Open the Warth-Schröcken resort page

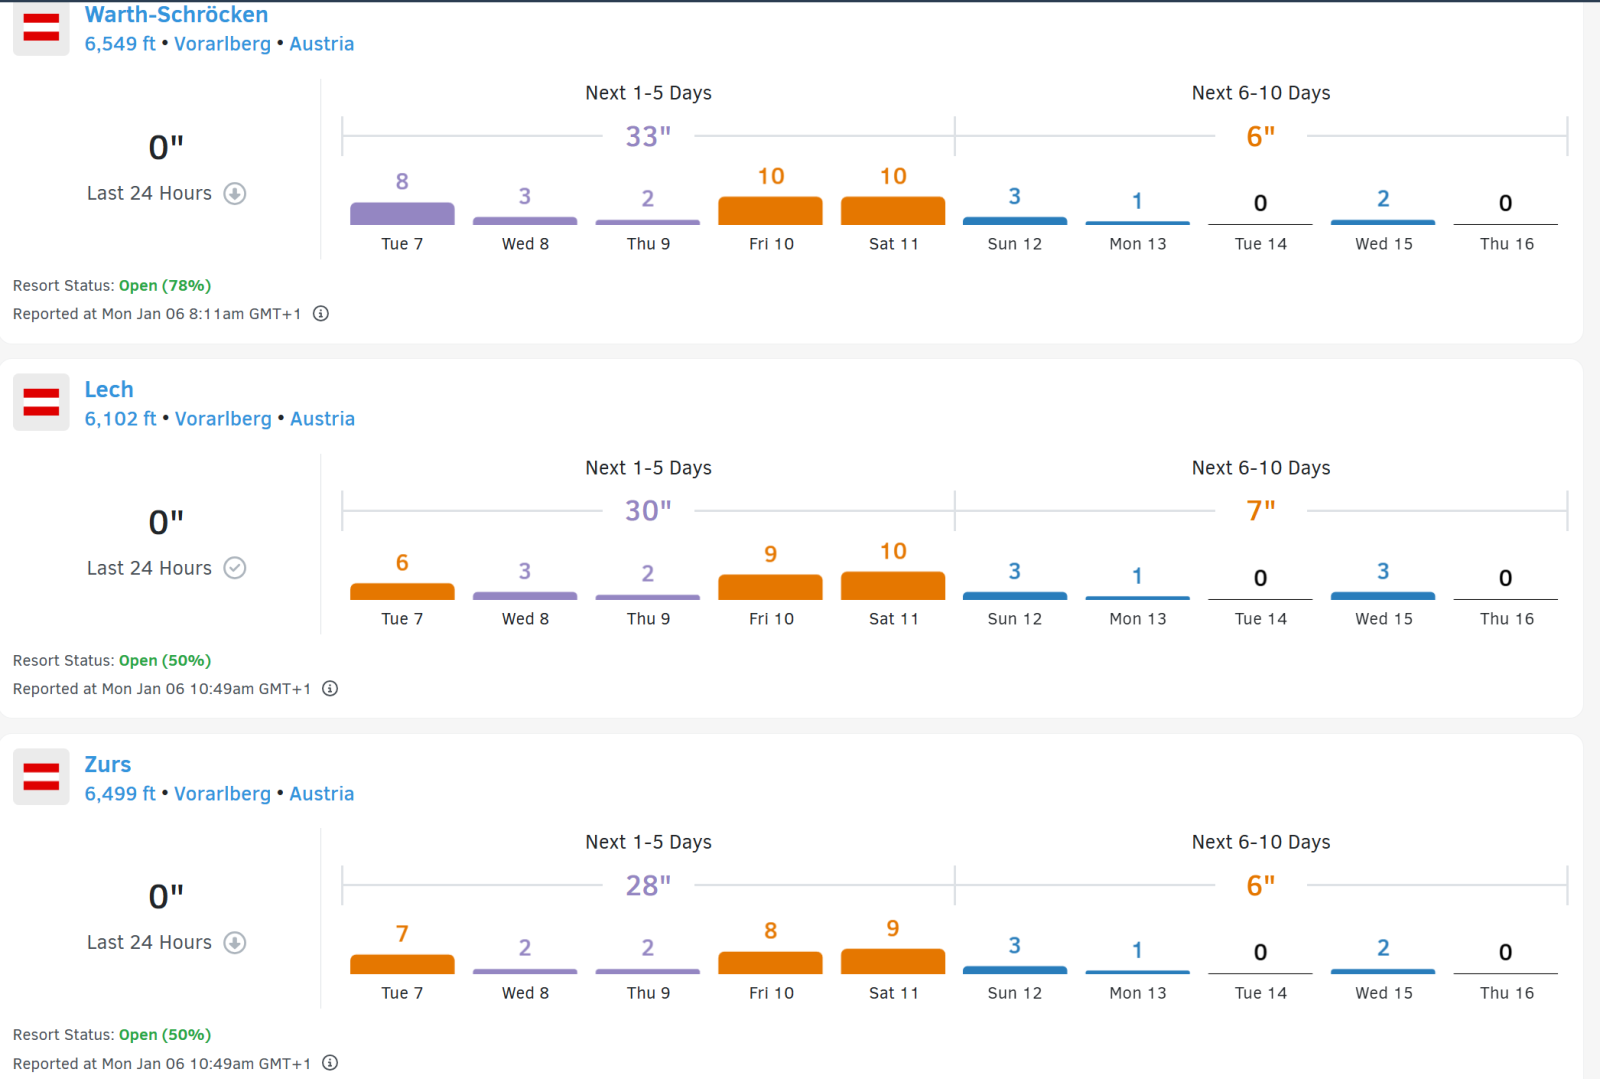[176, 15]
